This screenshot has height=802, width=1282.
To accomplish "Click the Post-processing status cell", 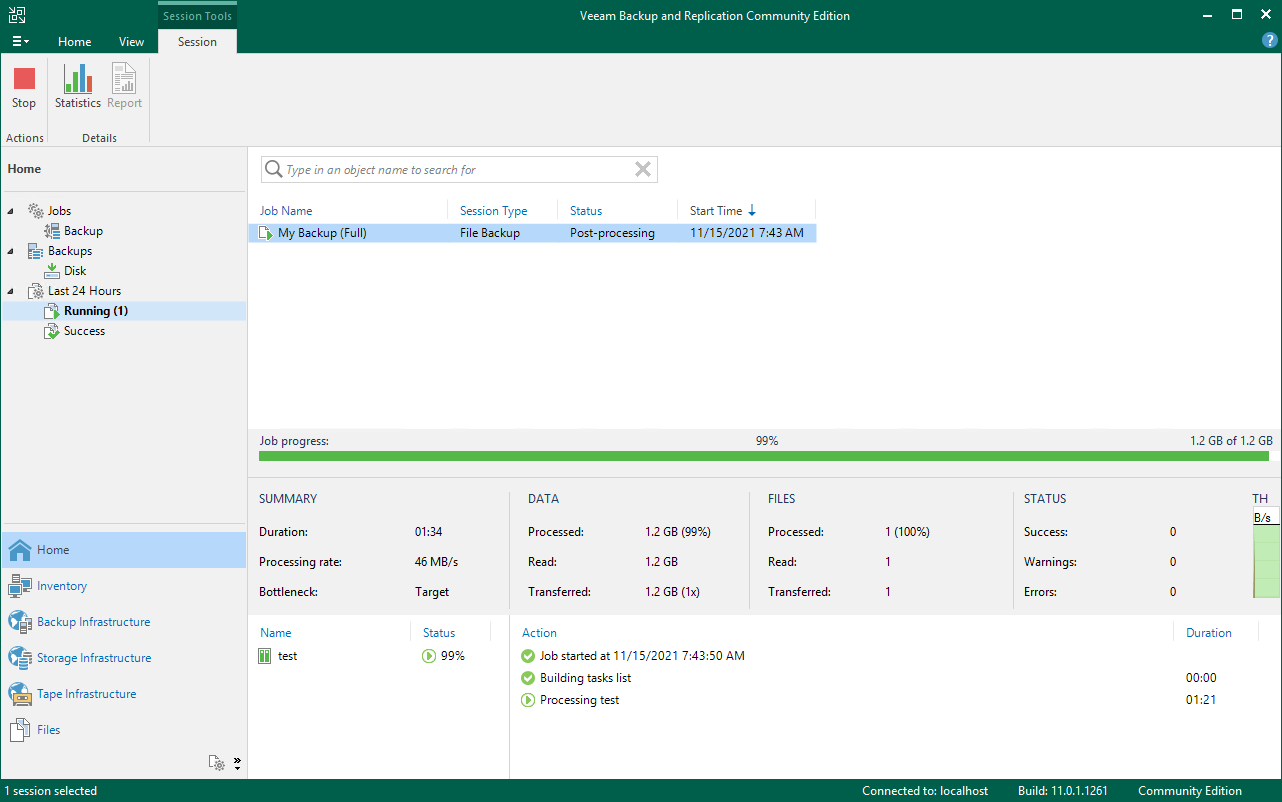I will (612, 233).
